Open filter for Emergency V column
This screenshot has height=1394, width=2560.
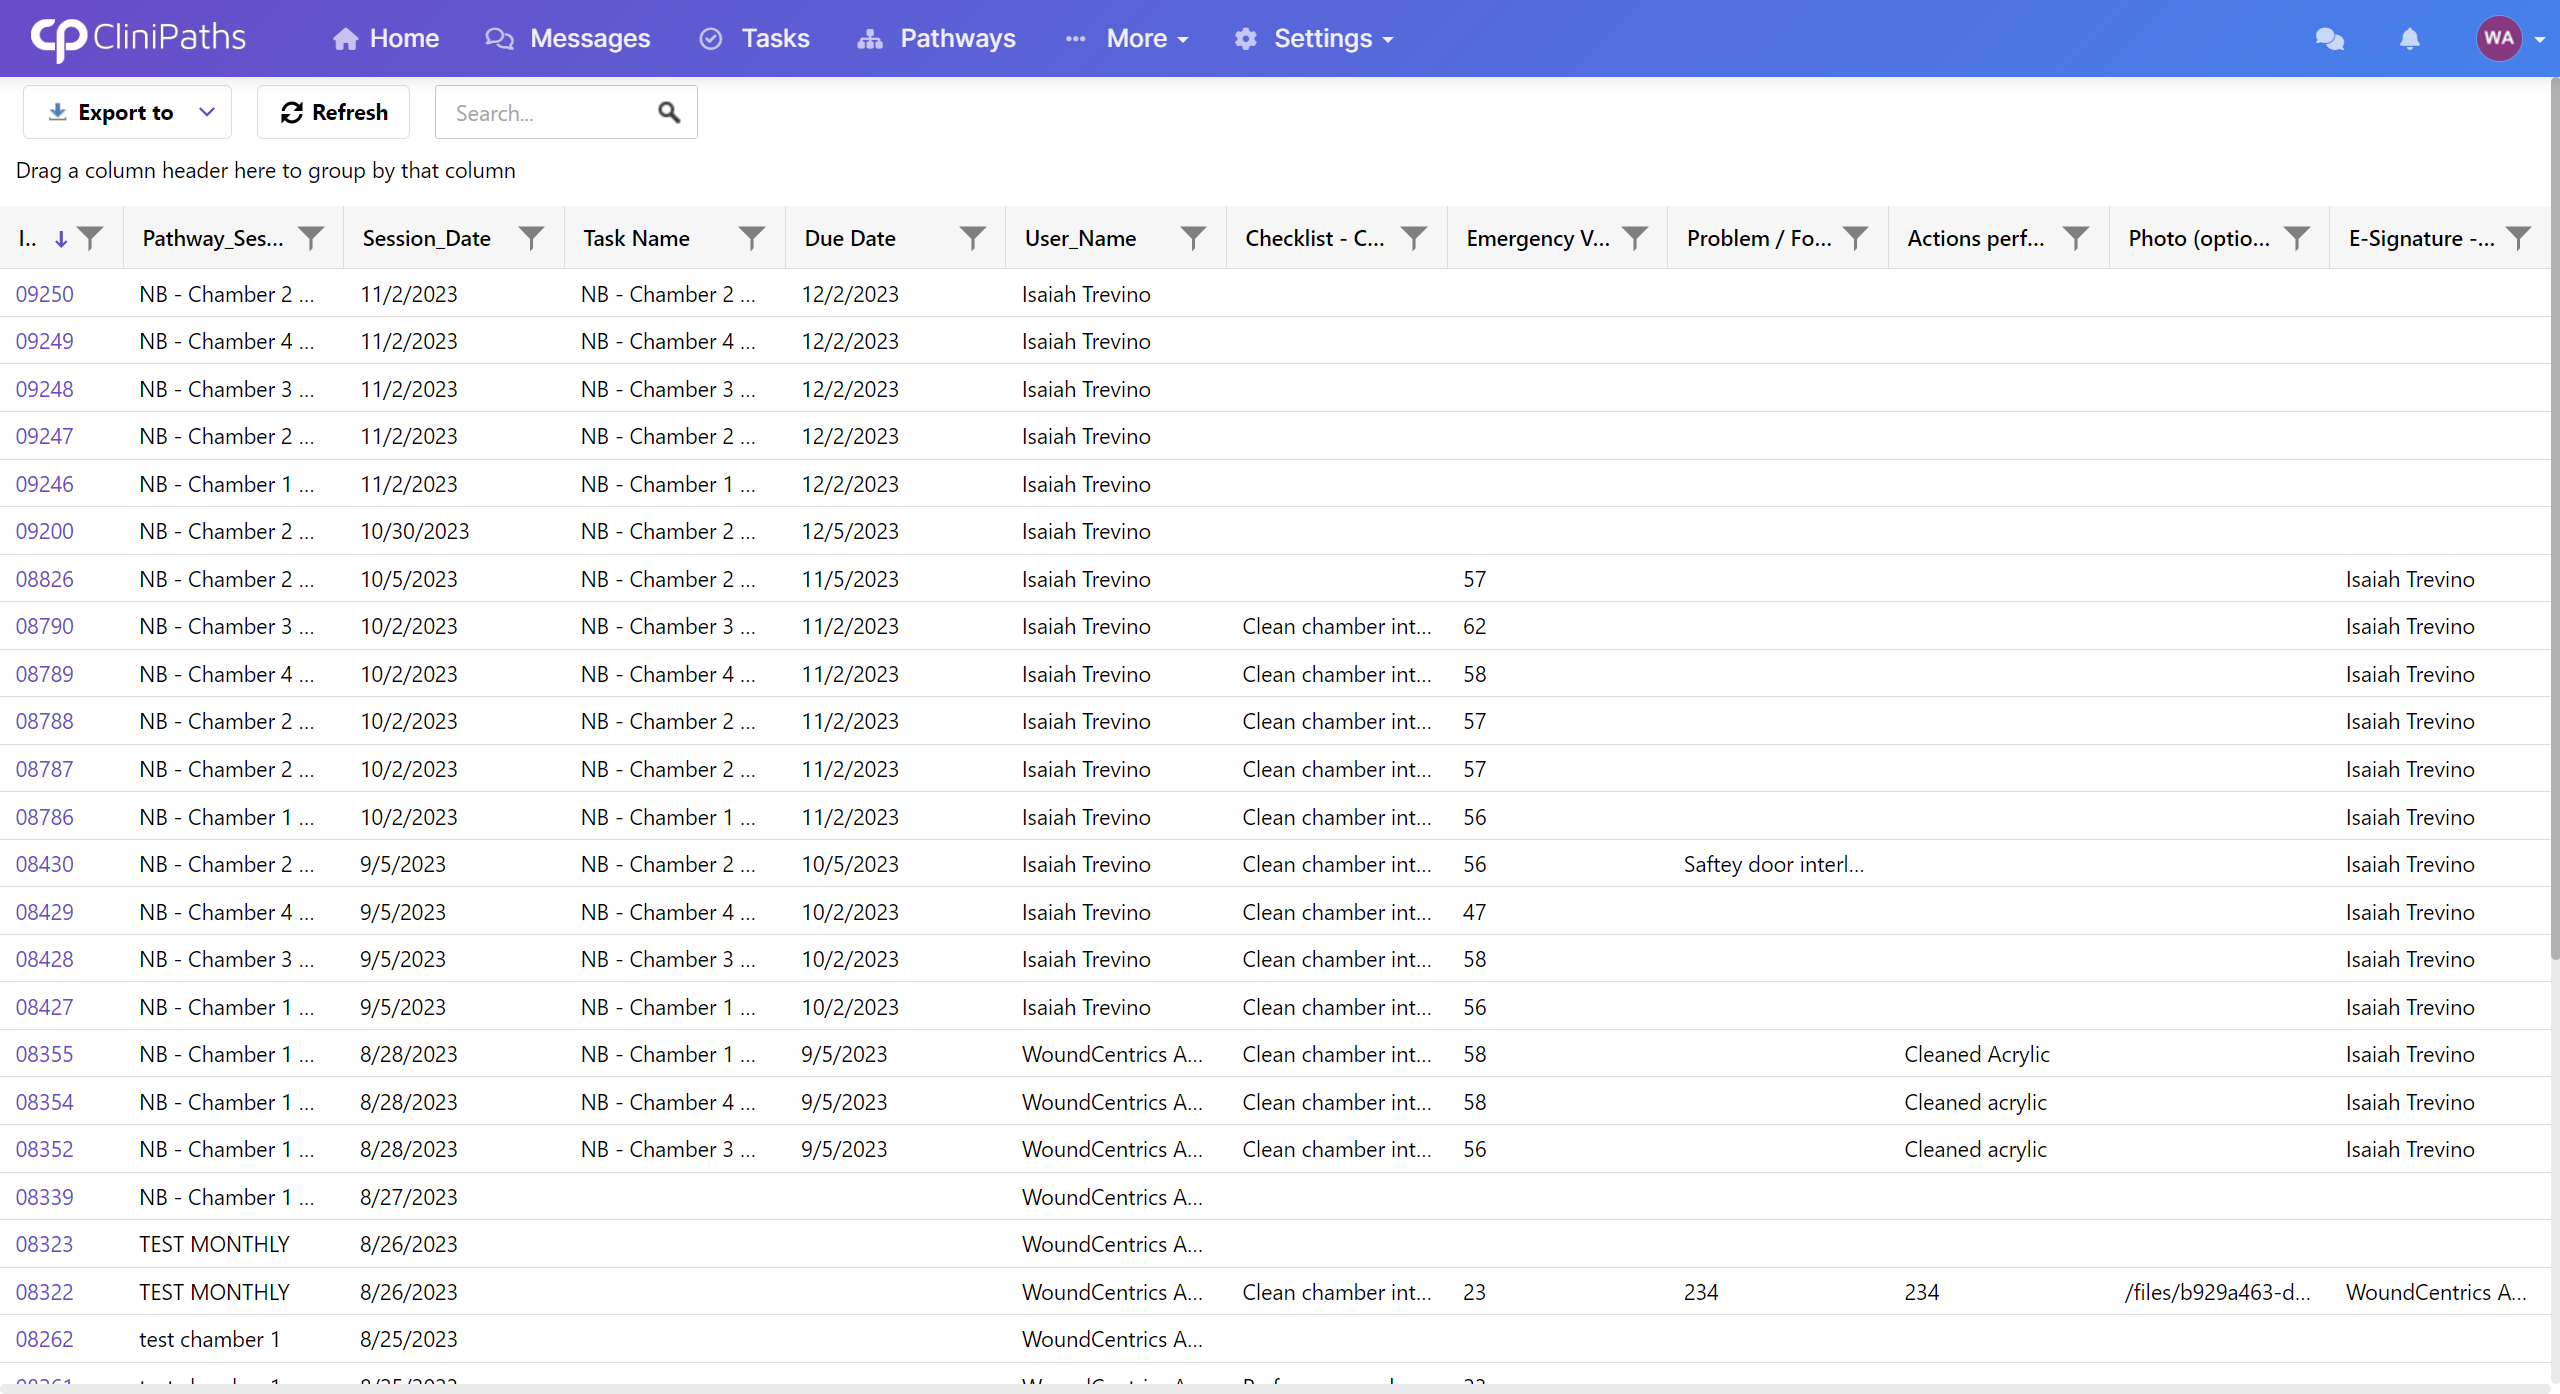[1635, 238]
